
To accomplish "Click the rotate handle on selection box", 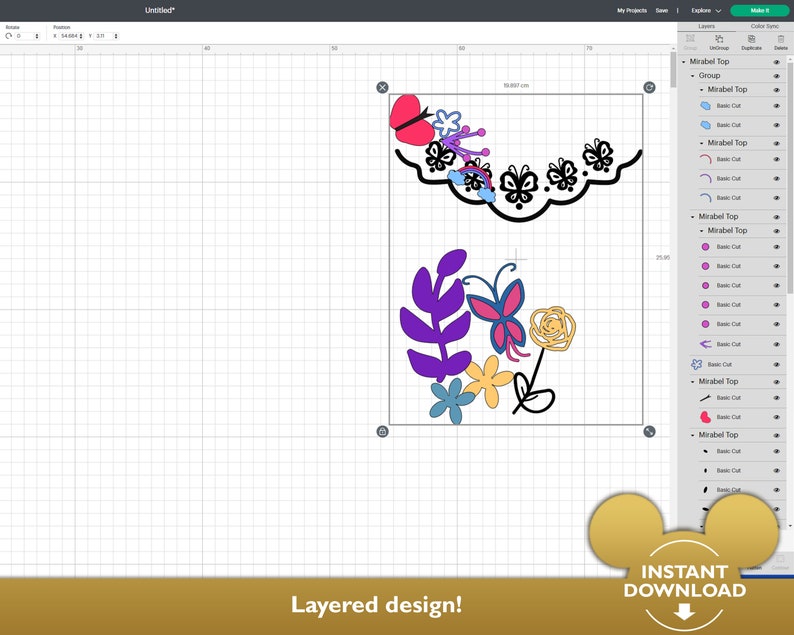I will 649,88.
